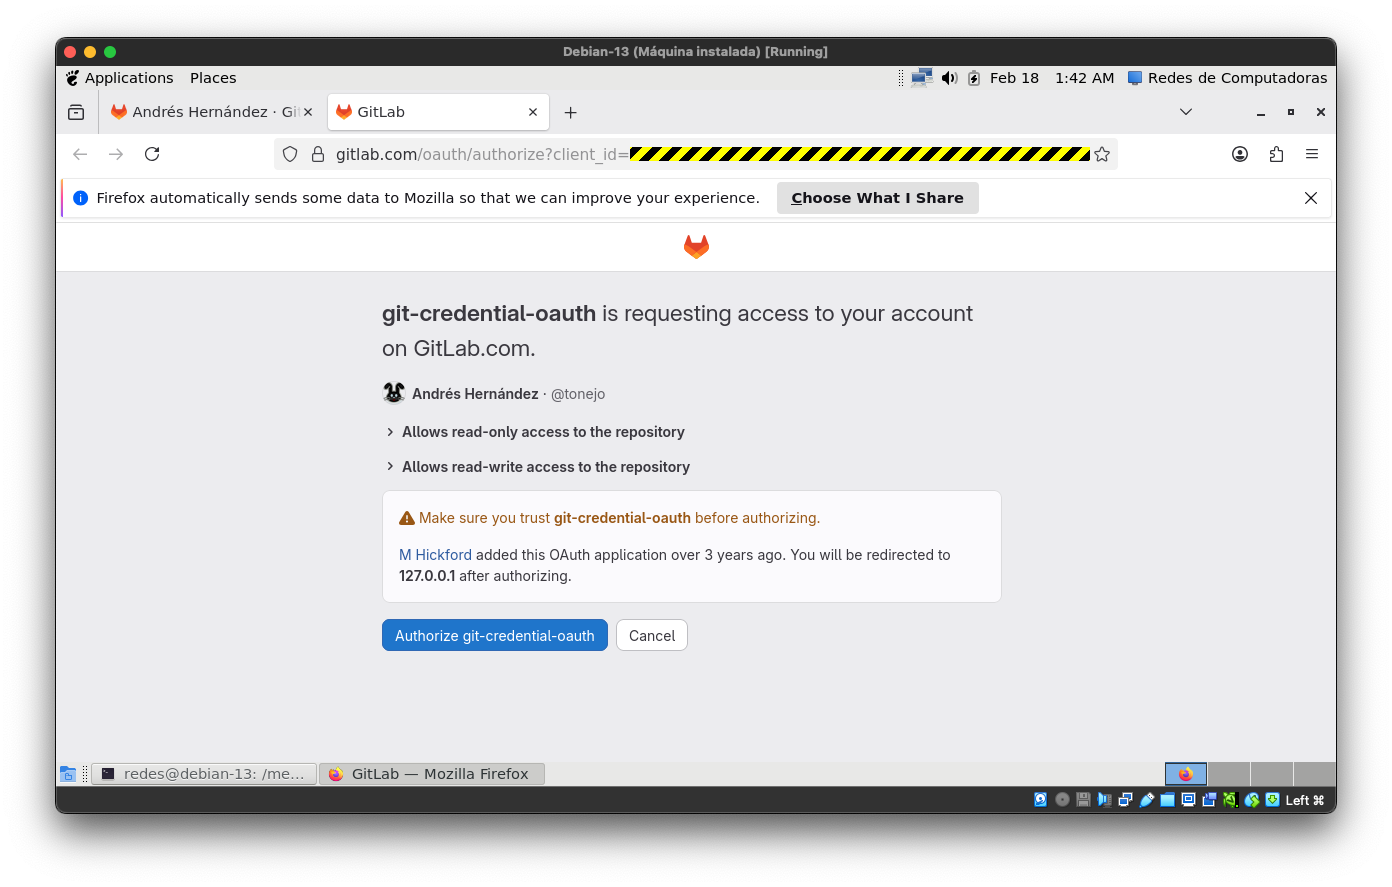Click the battery power tray icon

[x=974, y=78]
